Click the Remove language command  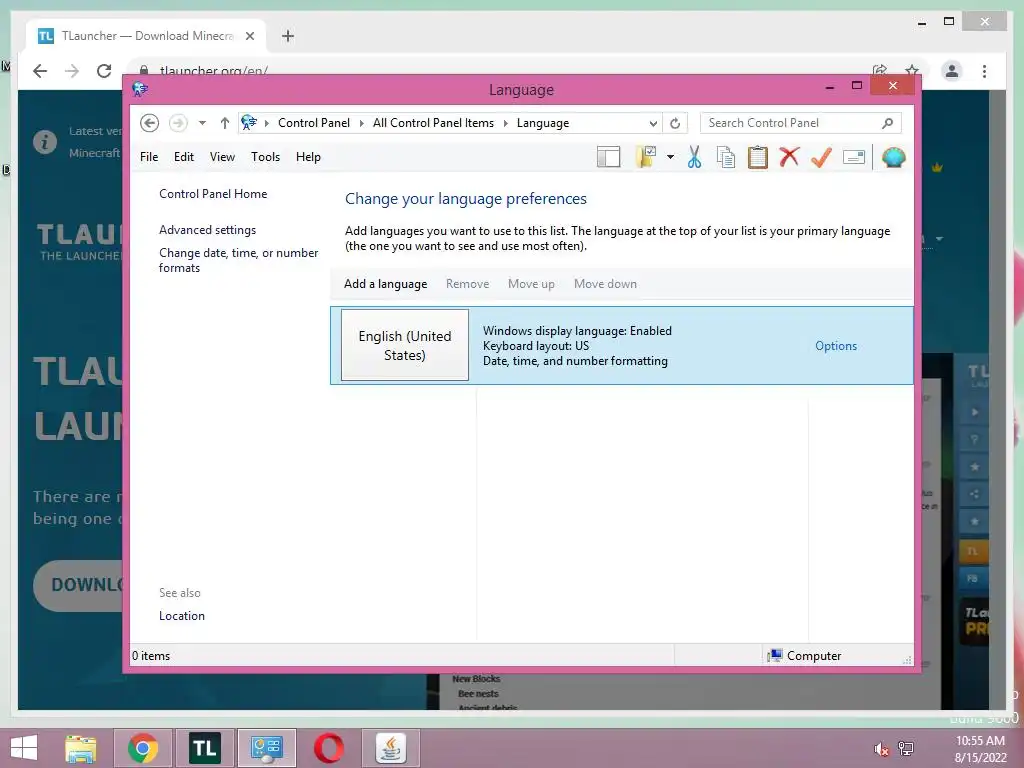pos(468,284)
